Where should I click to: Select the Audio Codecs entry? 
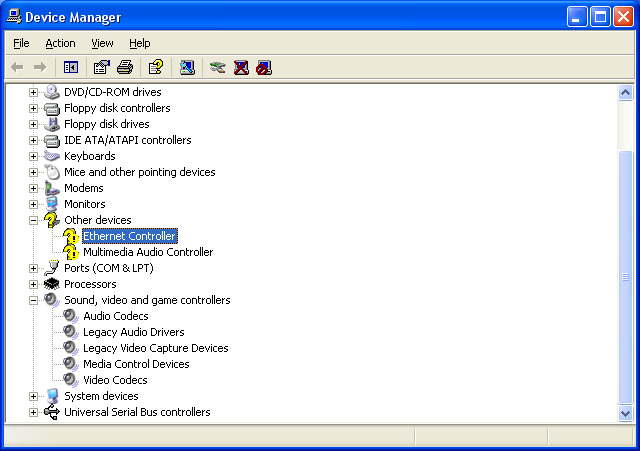coord(115,316)
